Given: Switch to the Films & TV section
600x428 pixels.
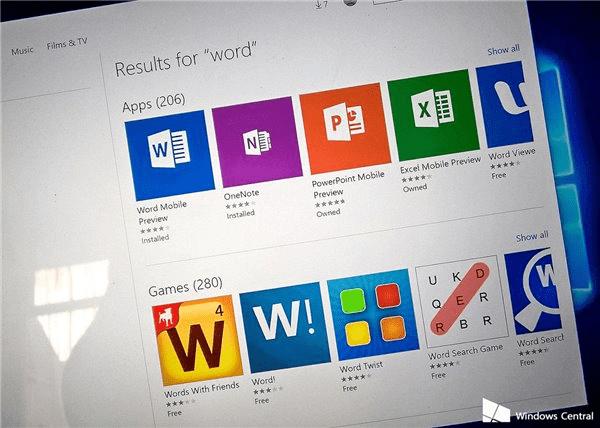Looking at the screenshot, I should (x=67, y=44).
